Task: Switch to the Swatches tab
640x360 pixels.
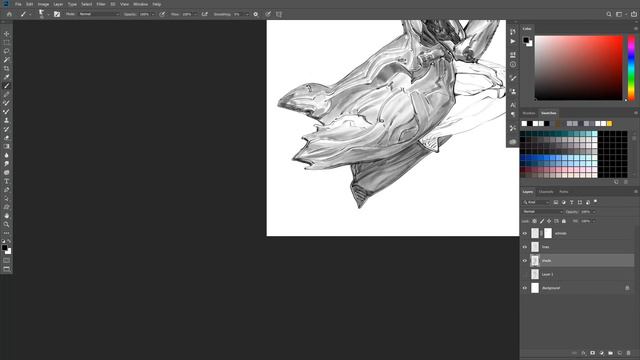Action: pos(549,113)
